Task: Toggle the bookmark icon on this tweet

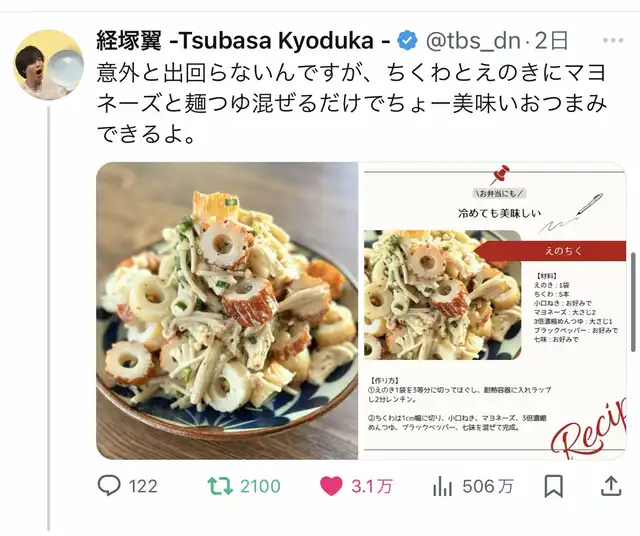Action: 554,486
